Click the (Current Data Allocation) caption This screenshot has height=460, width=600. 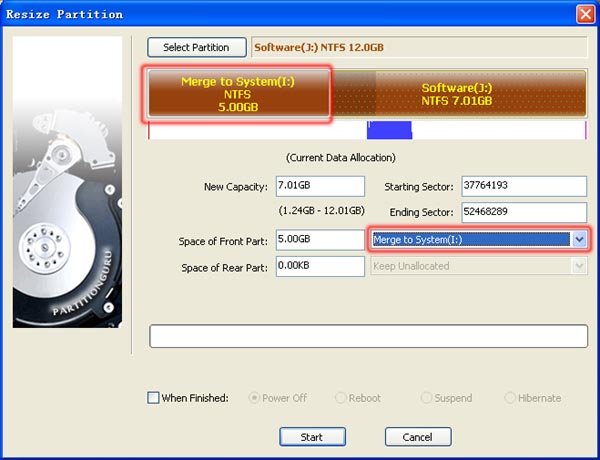[341, 158]
